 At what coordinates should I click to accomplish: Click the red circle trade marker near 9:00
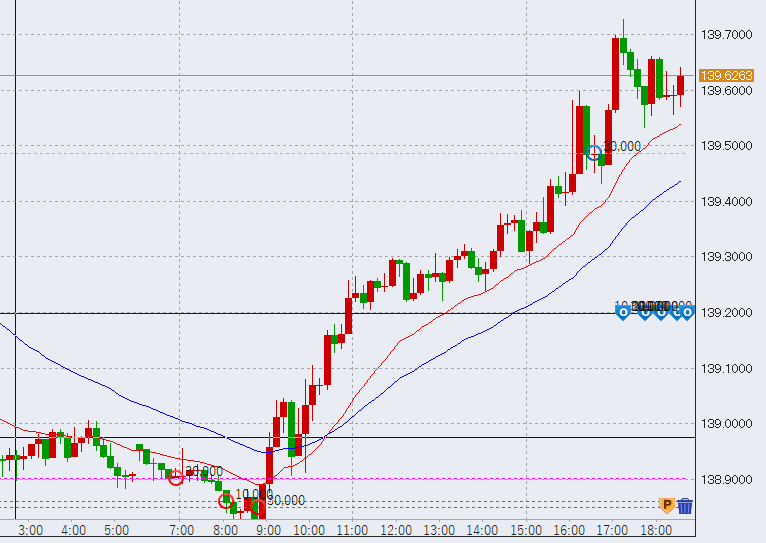click(259, 506)
